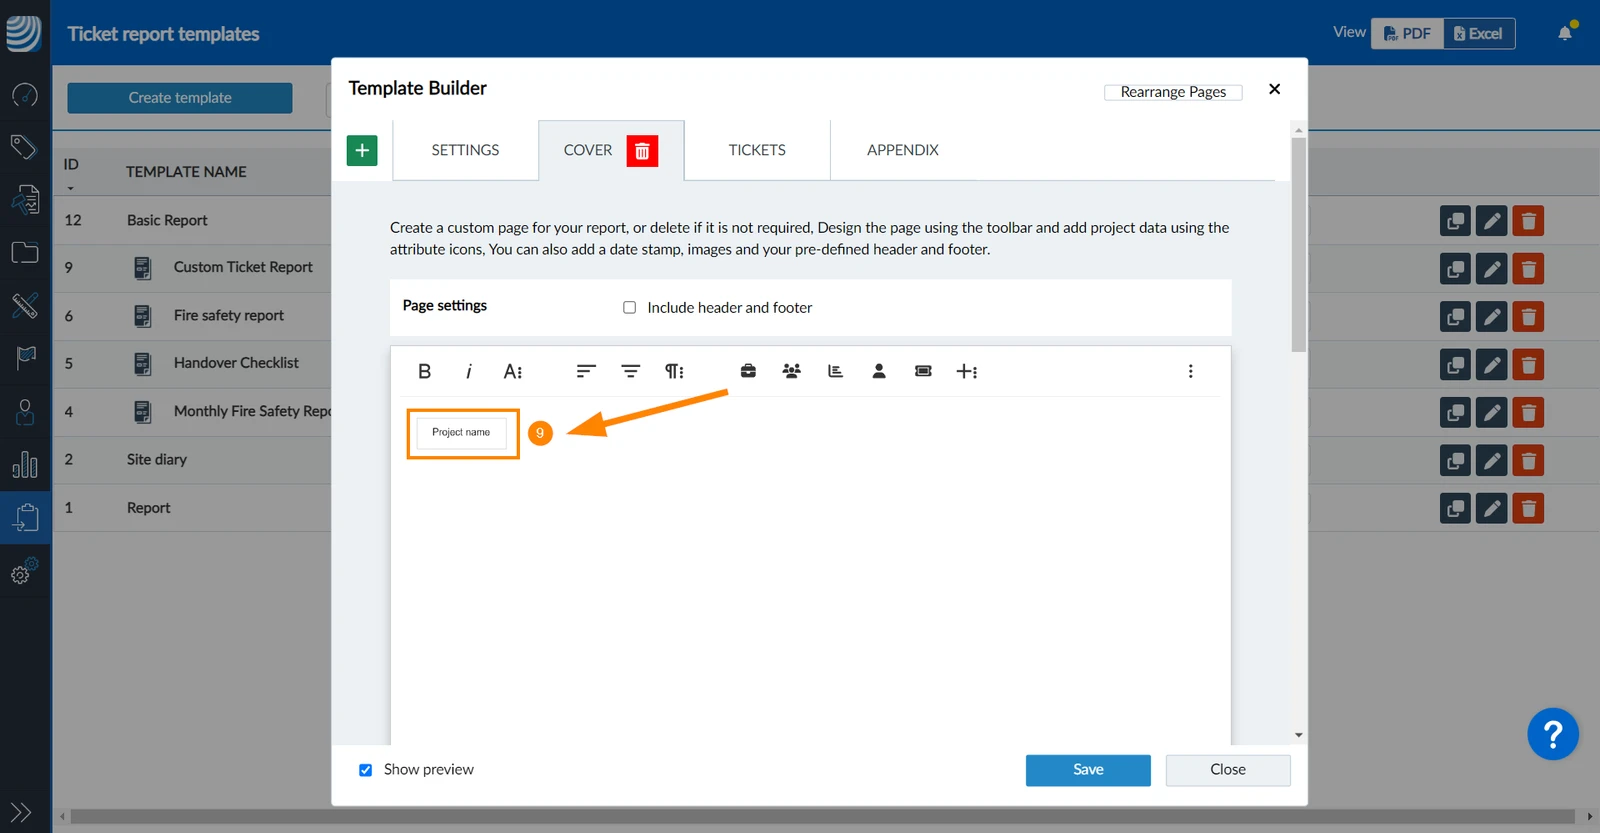Screen dimensions: 1600x833
Task: Insert project attribute using briefcase icon
Action: click(748, 371)
